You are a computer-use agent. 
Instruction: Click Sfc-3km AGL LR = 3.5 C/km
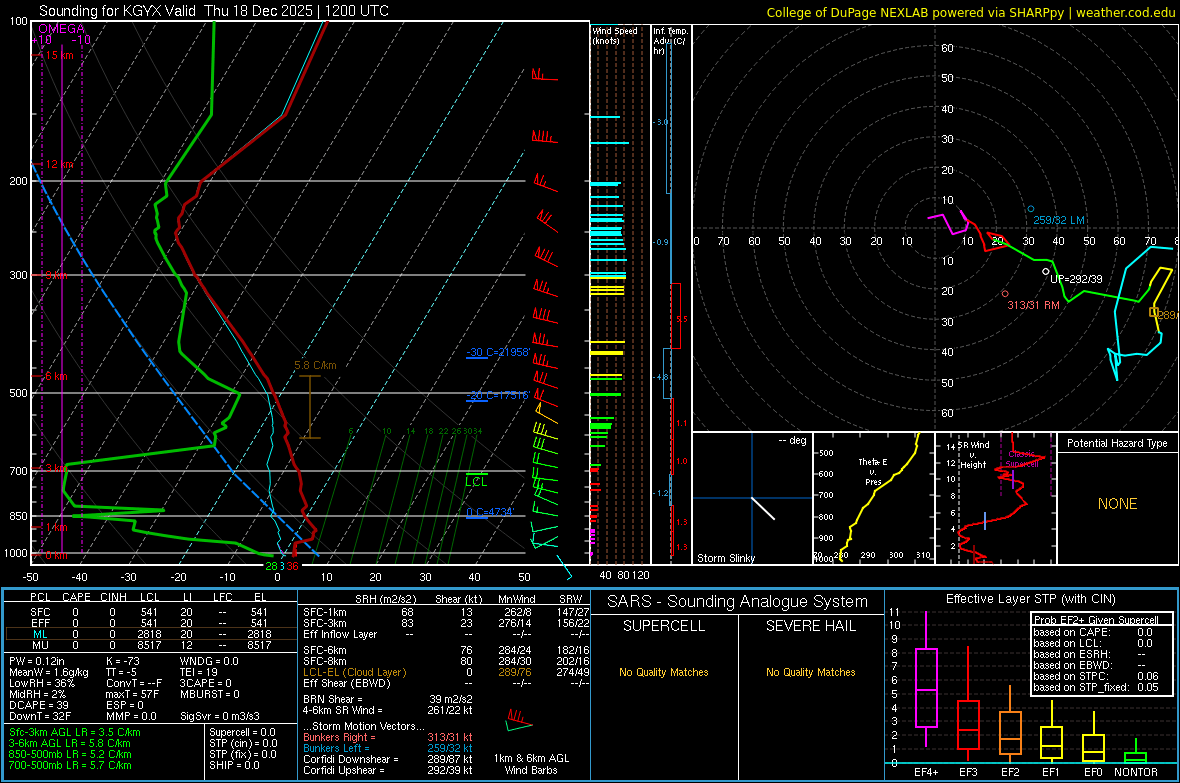tap(75, 732)
